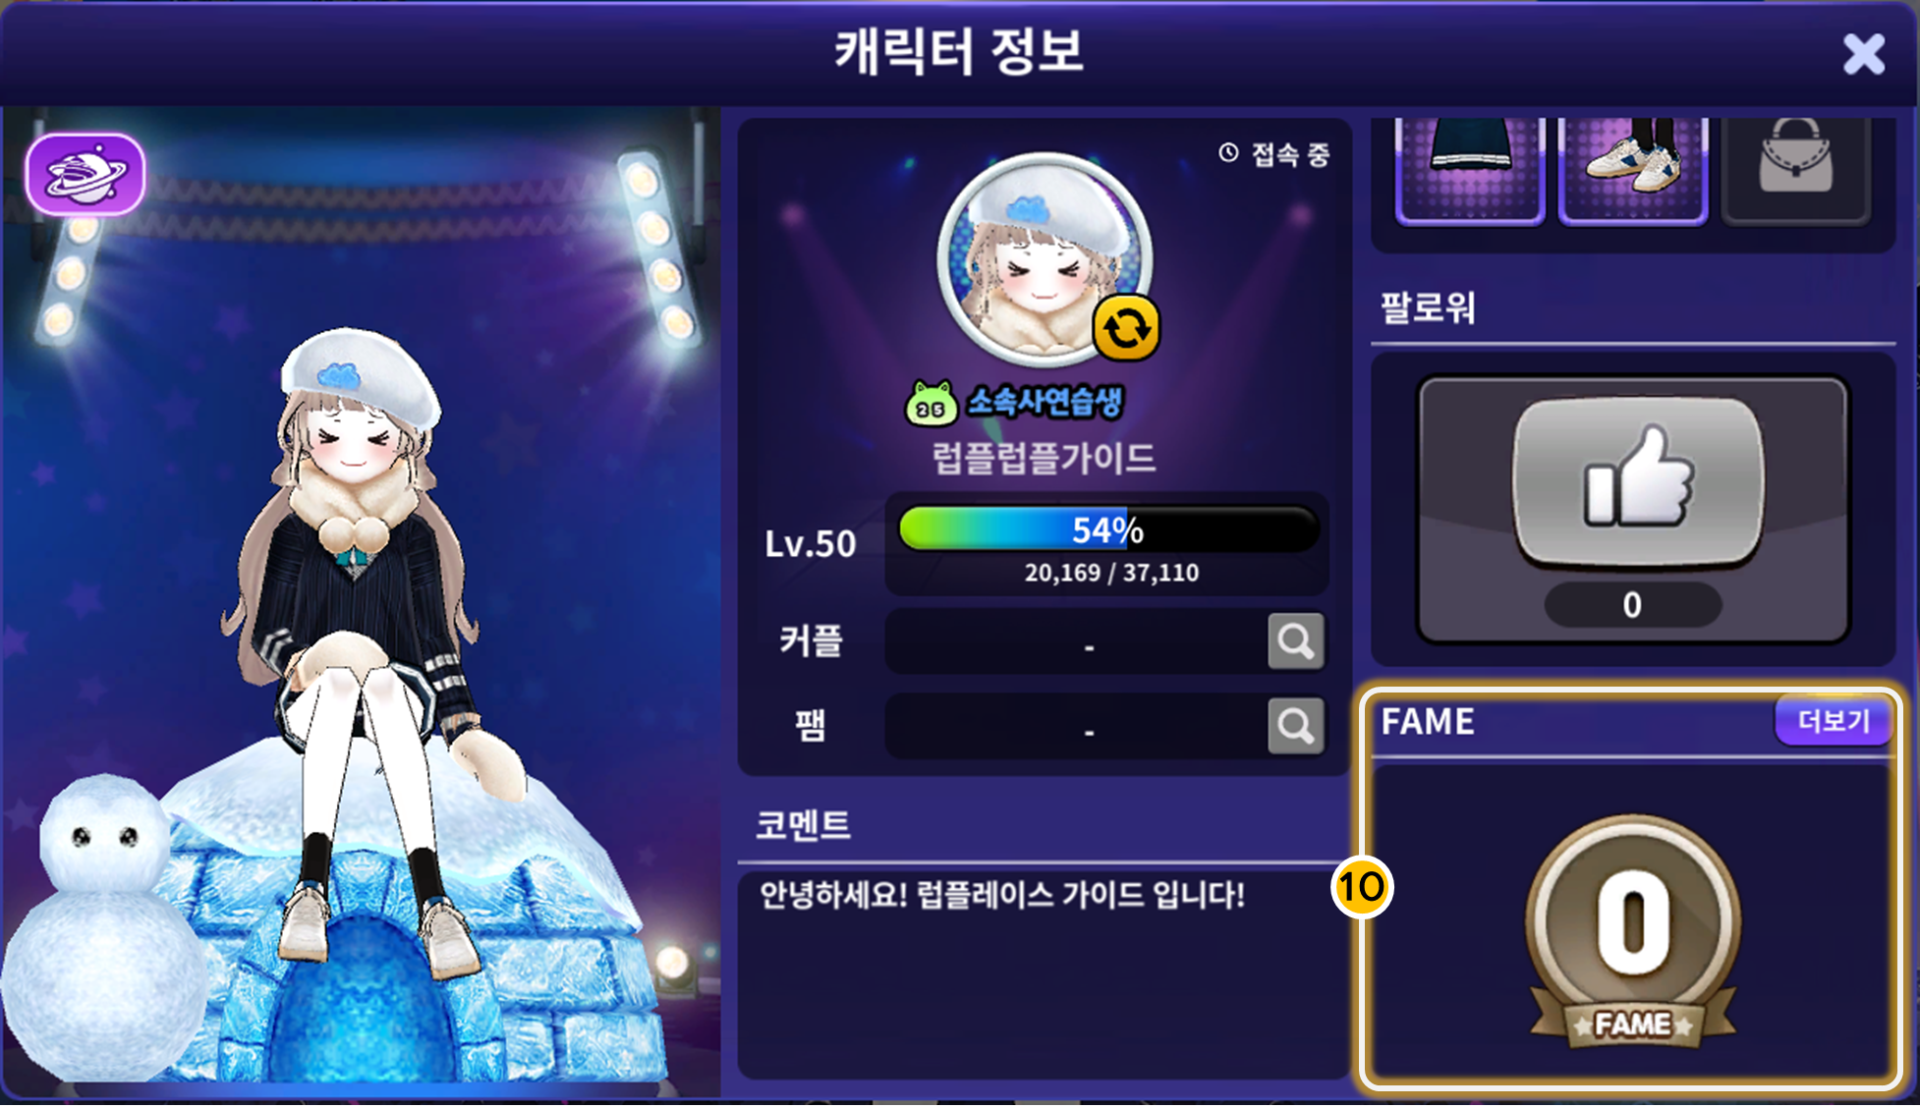
Task: Select the empty handbag equipment slot
Action: coord(1796,168)
